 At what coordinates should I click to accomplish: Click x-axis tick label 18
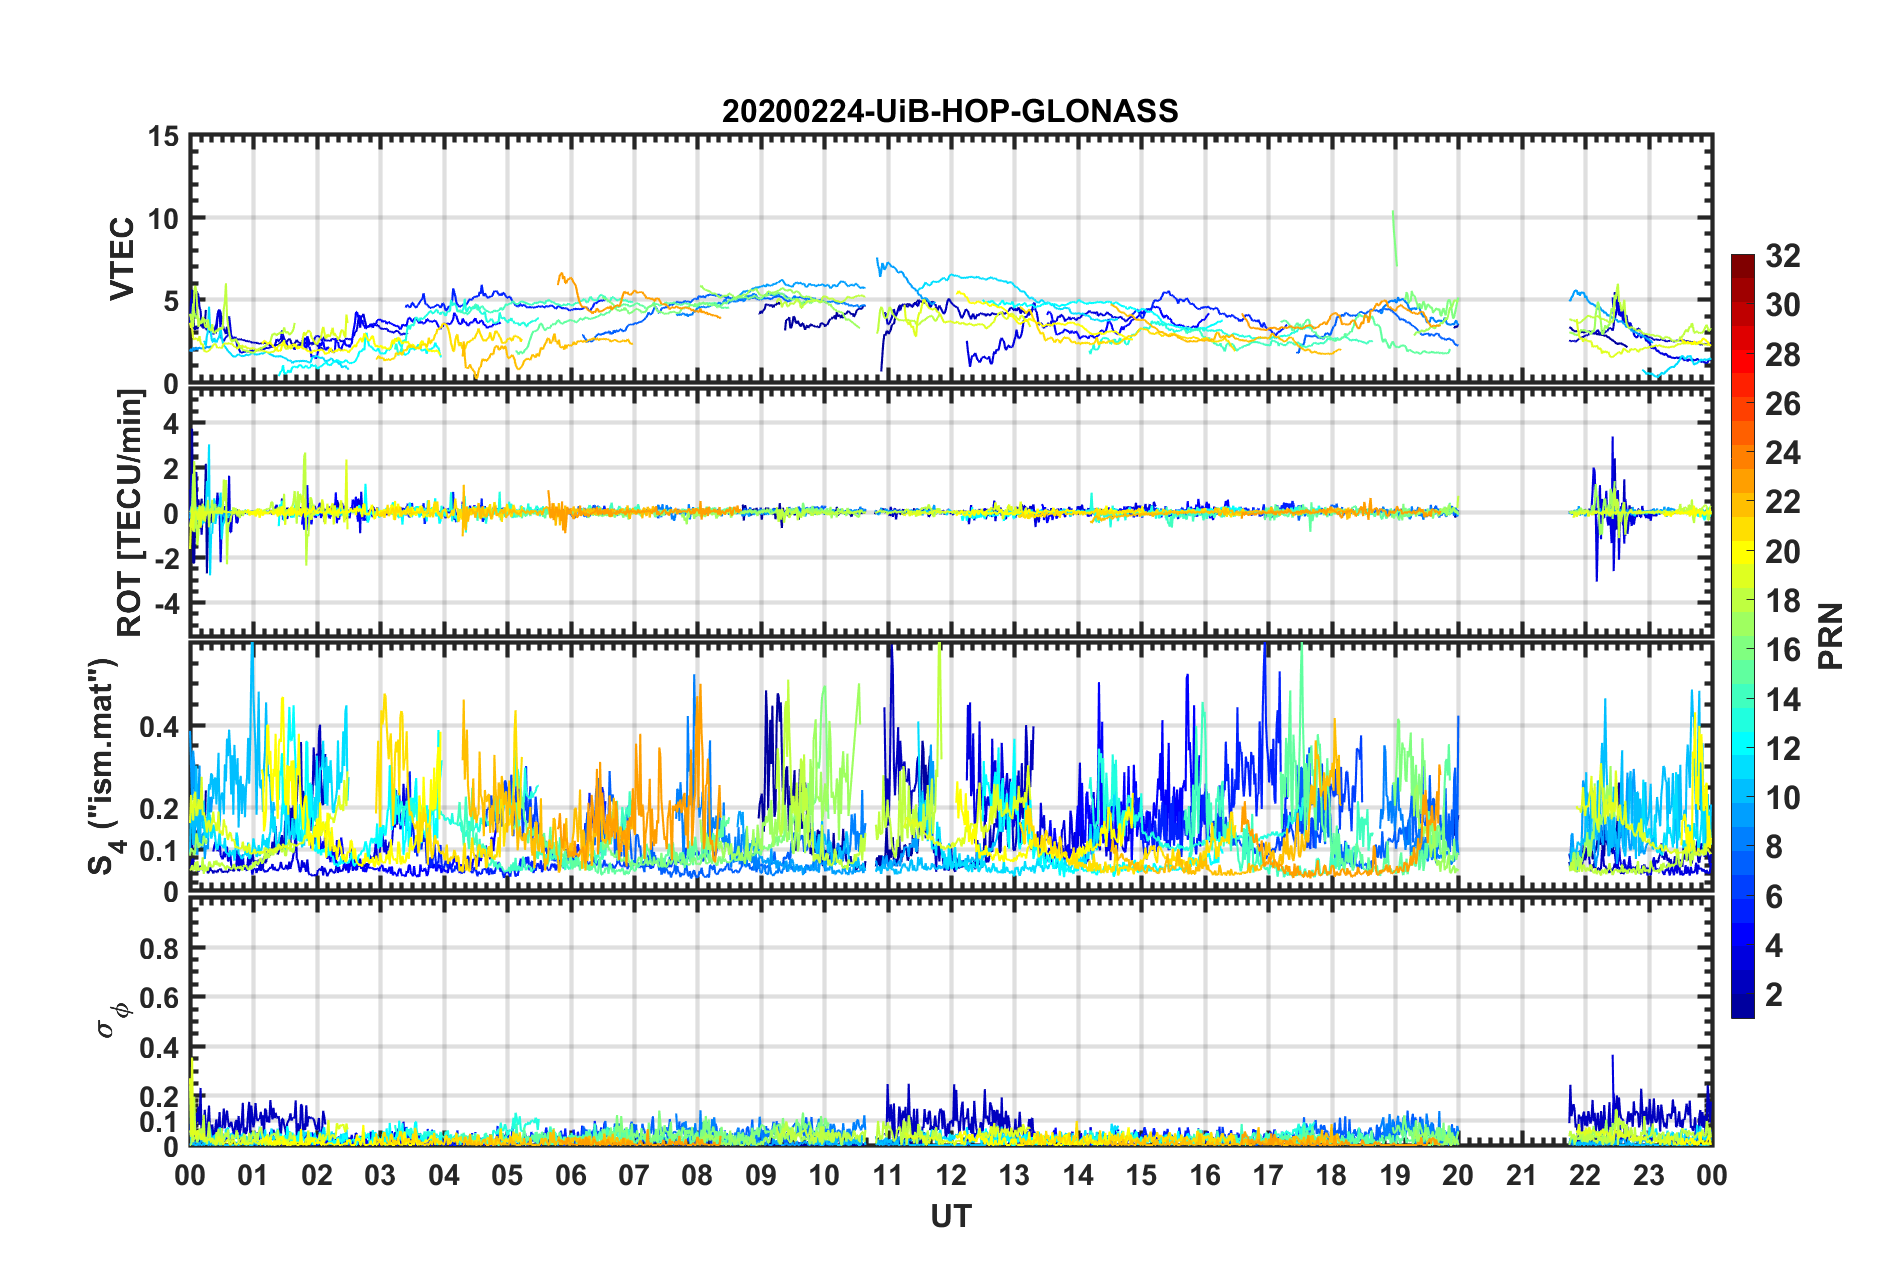click(x=1332, y=1175)
